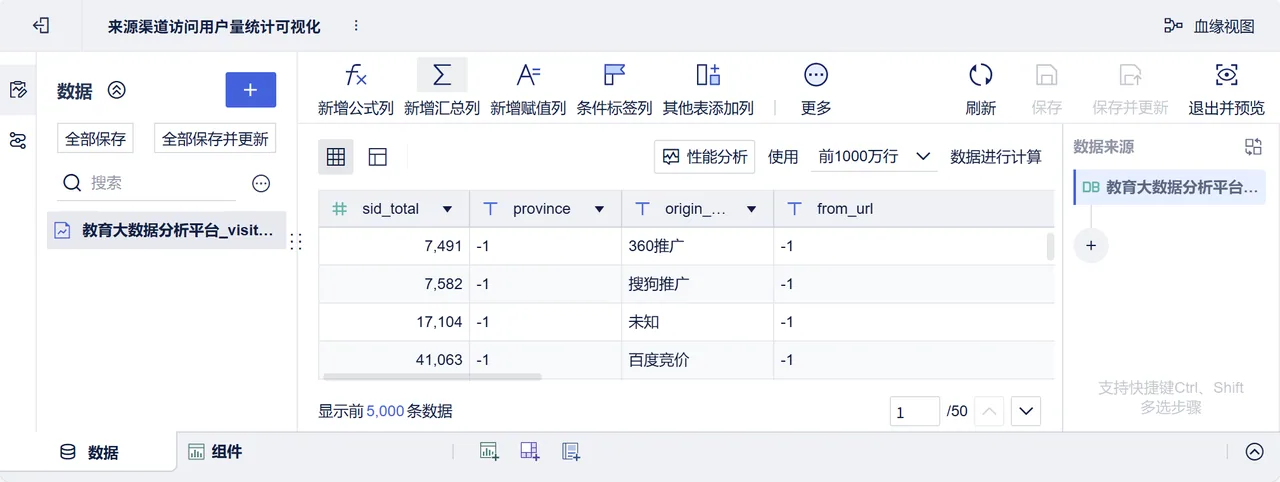Image resolution: width=1280 pixels, height=482 pixels.
Task: Click the blue plus button to add data
Action: tap(251, 90)
